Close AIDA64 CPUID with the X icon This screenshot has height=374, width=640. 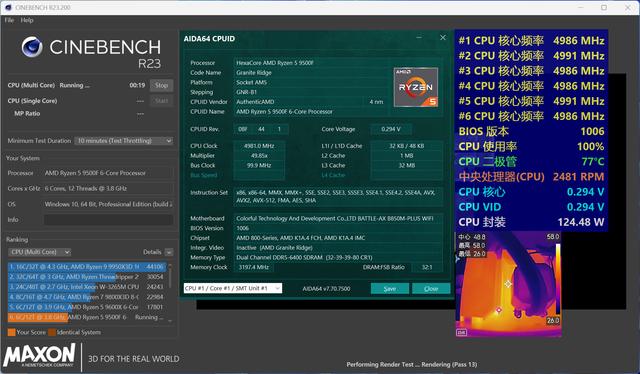443,38
